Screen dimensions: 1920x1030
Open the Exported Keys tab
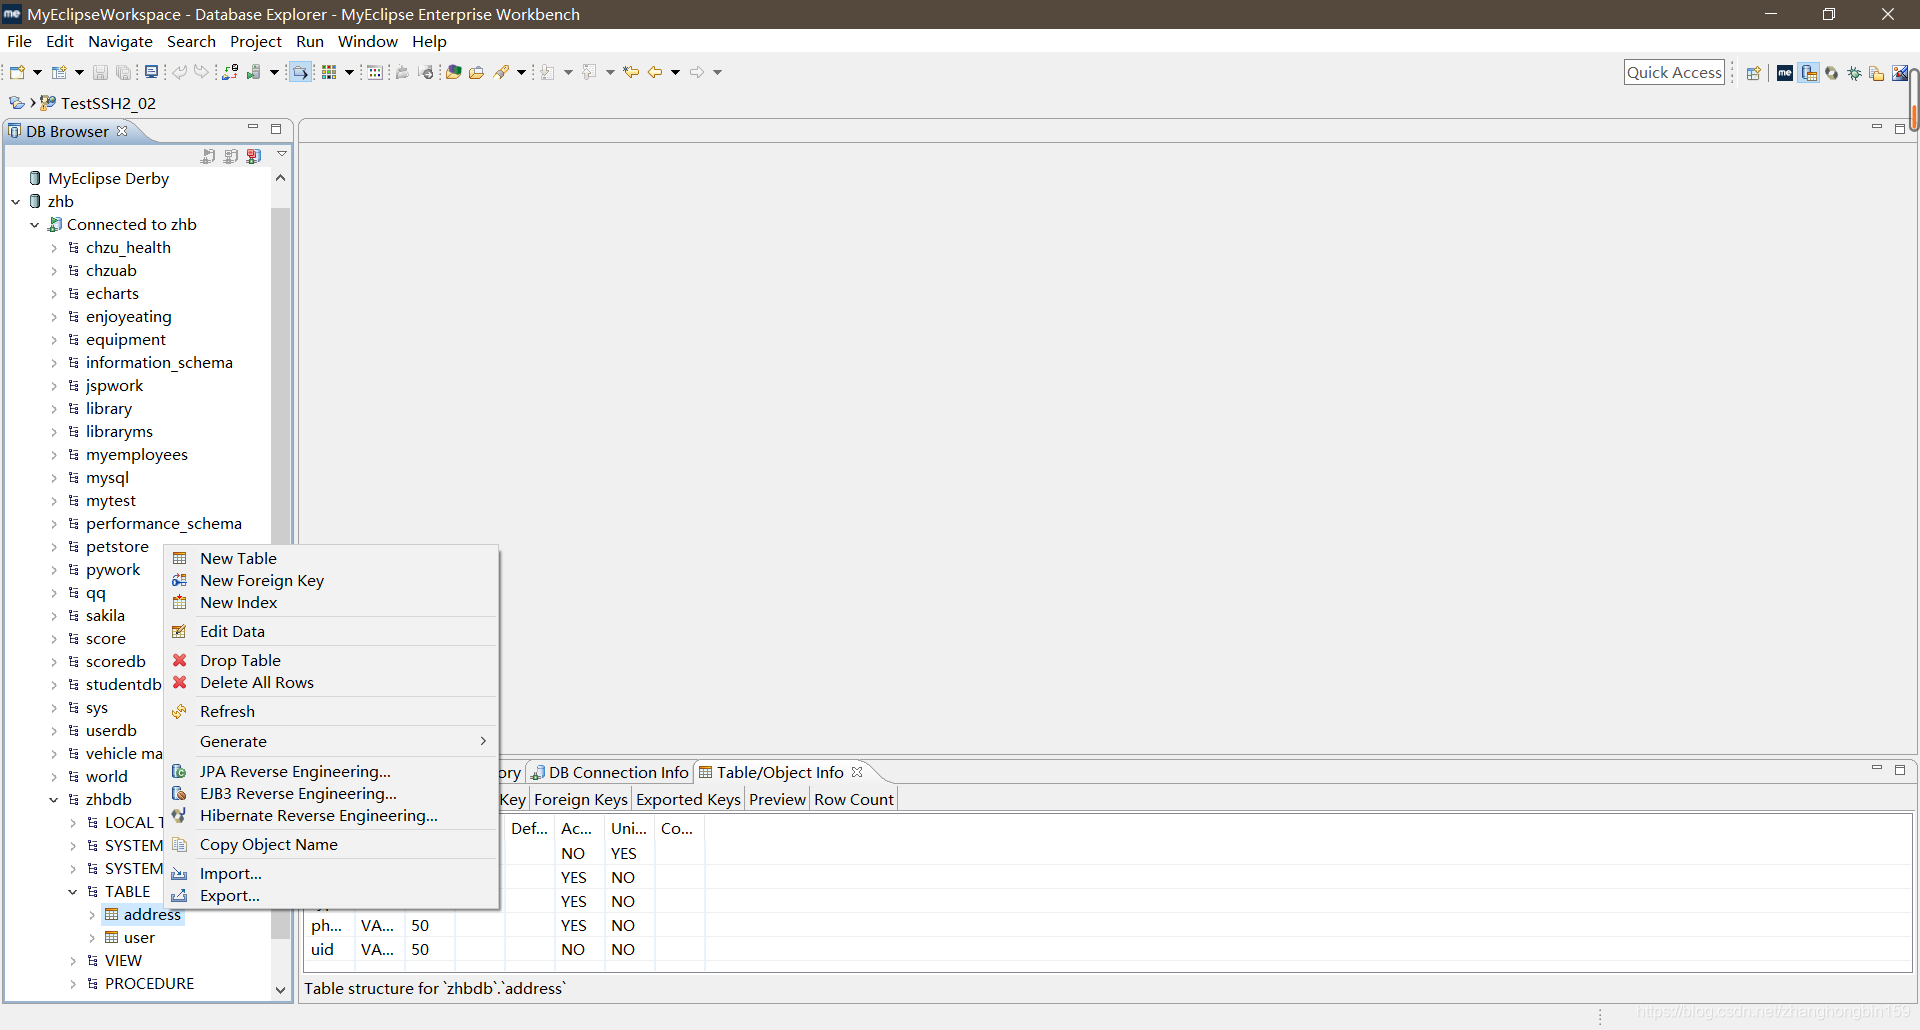click(688, 799)
